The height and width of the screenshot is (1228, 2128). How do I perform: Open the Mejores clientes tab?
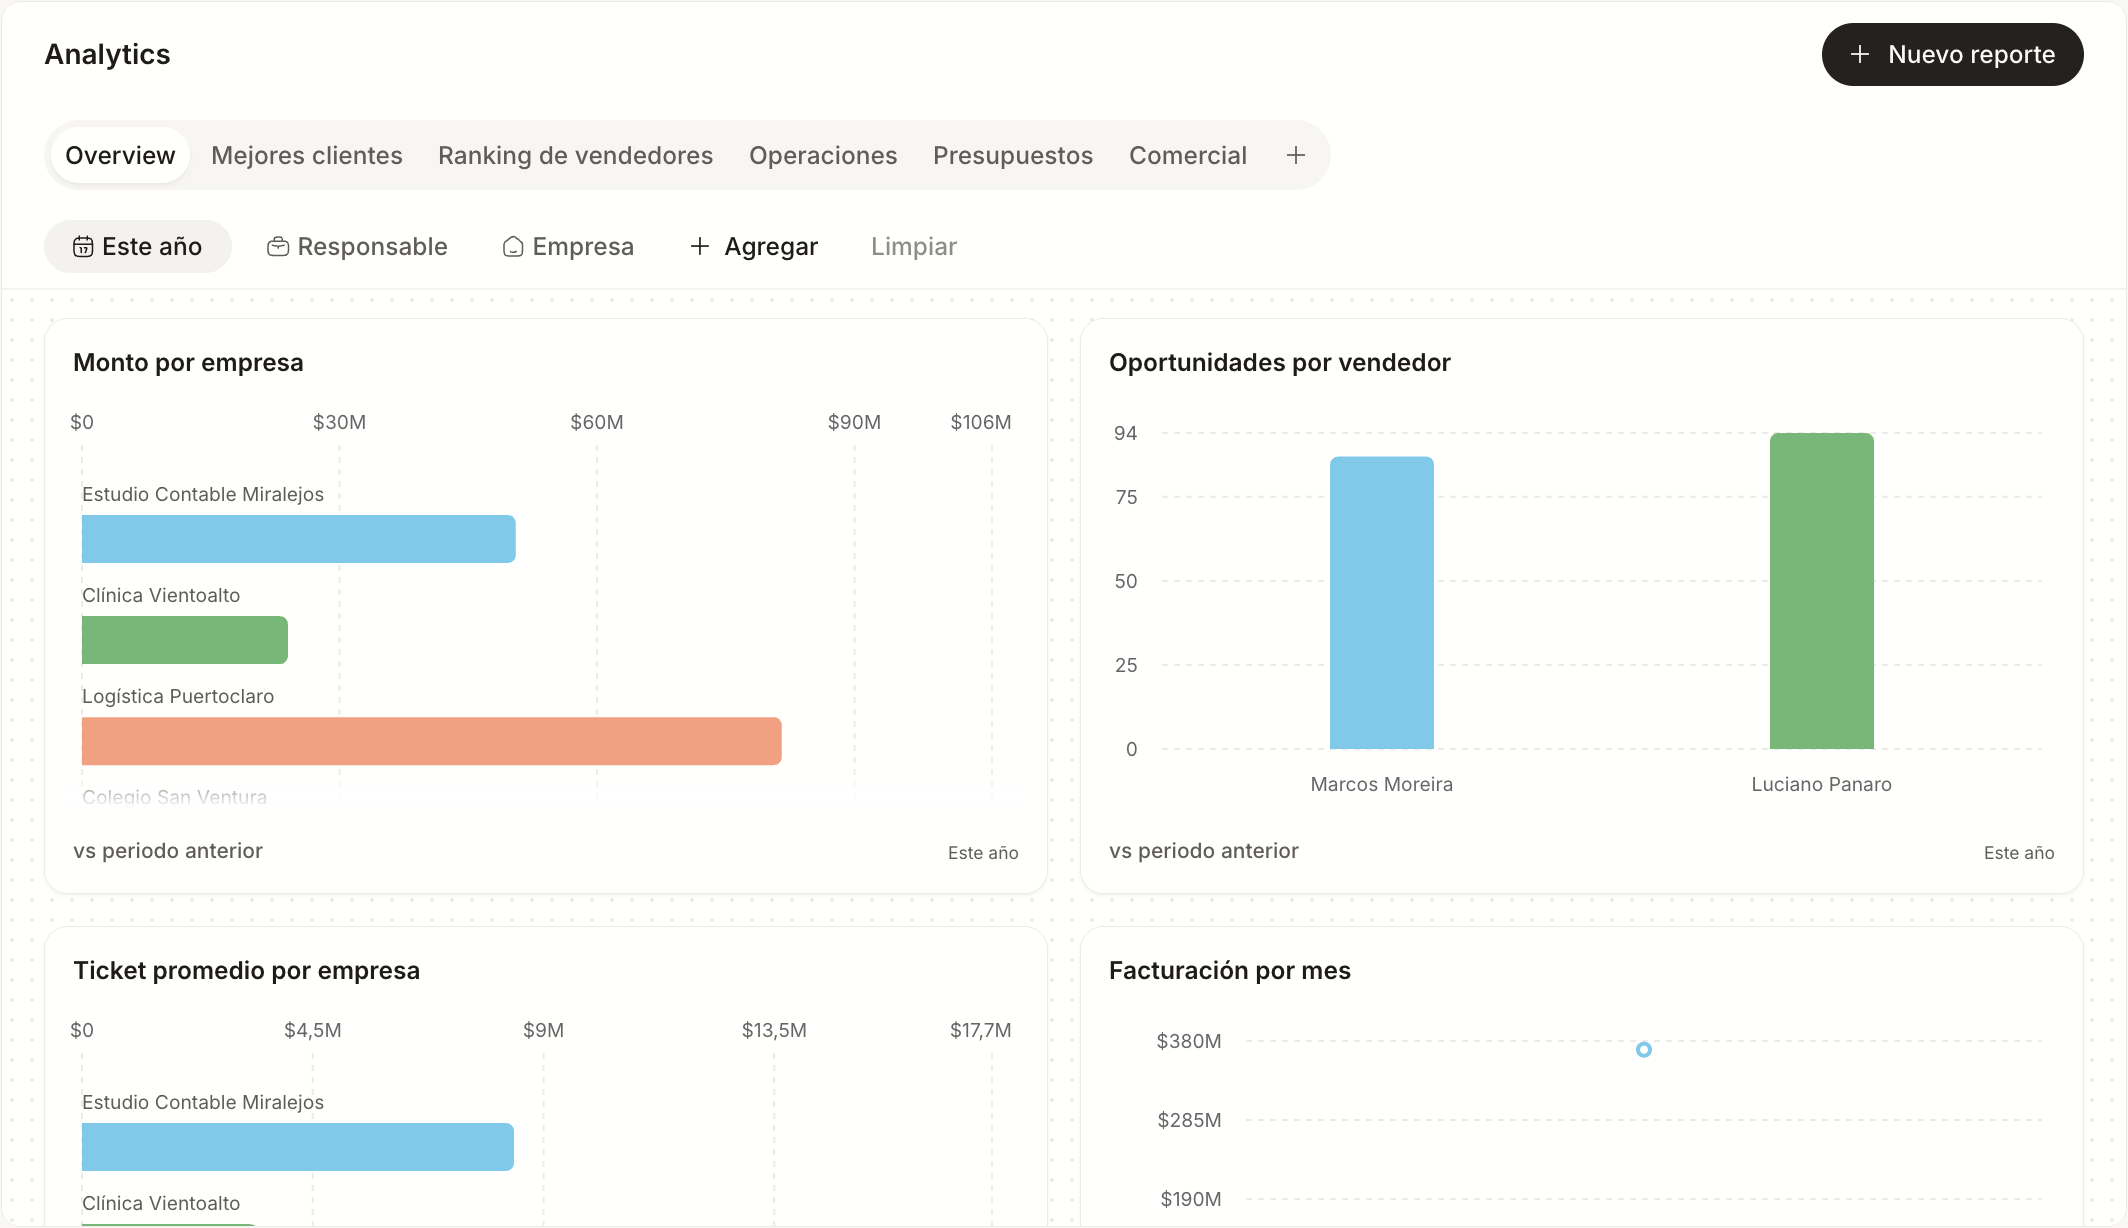pos(307,155)
